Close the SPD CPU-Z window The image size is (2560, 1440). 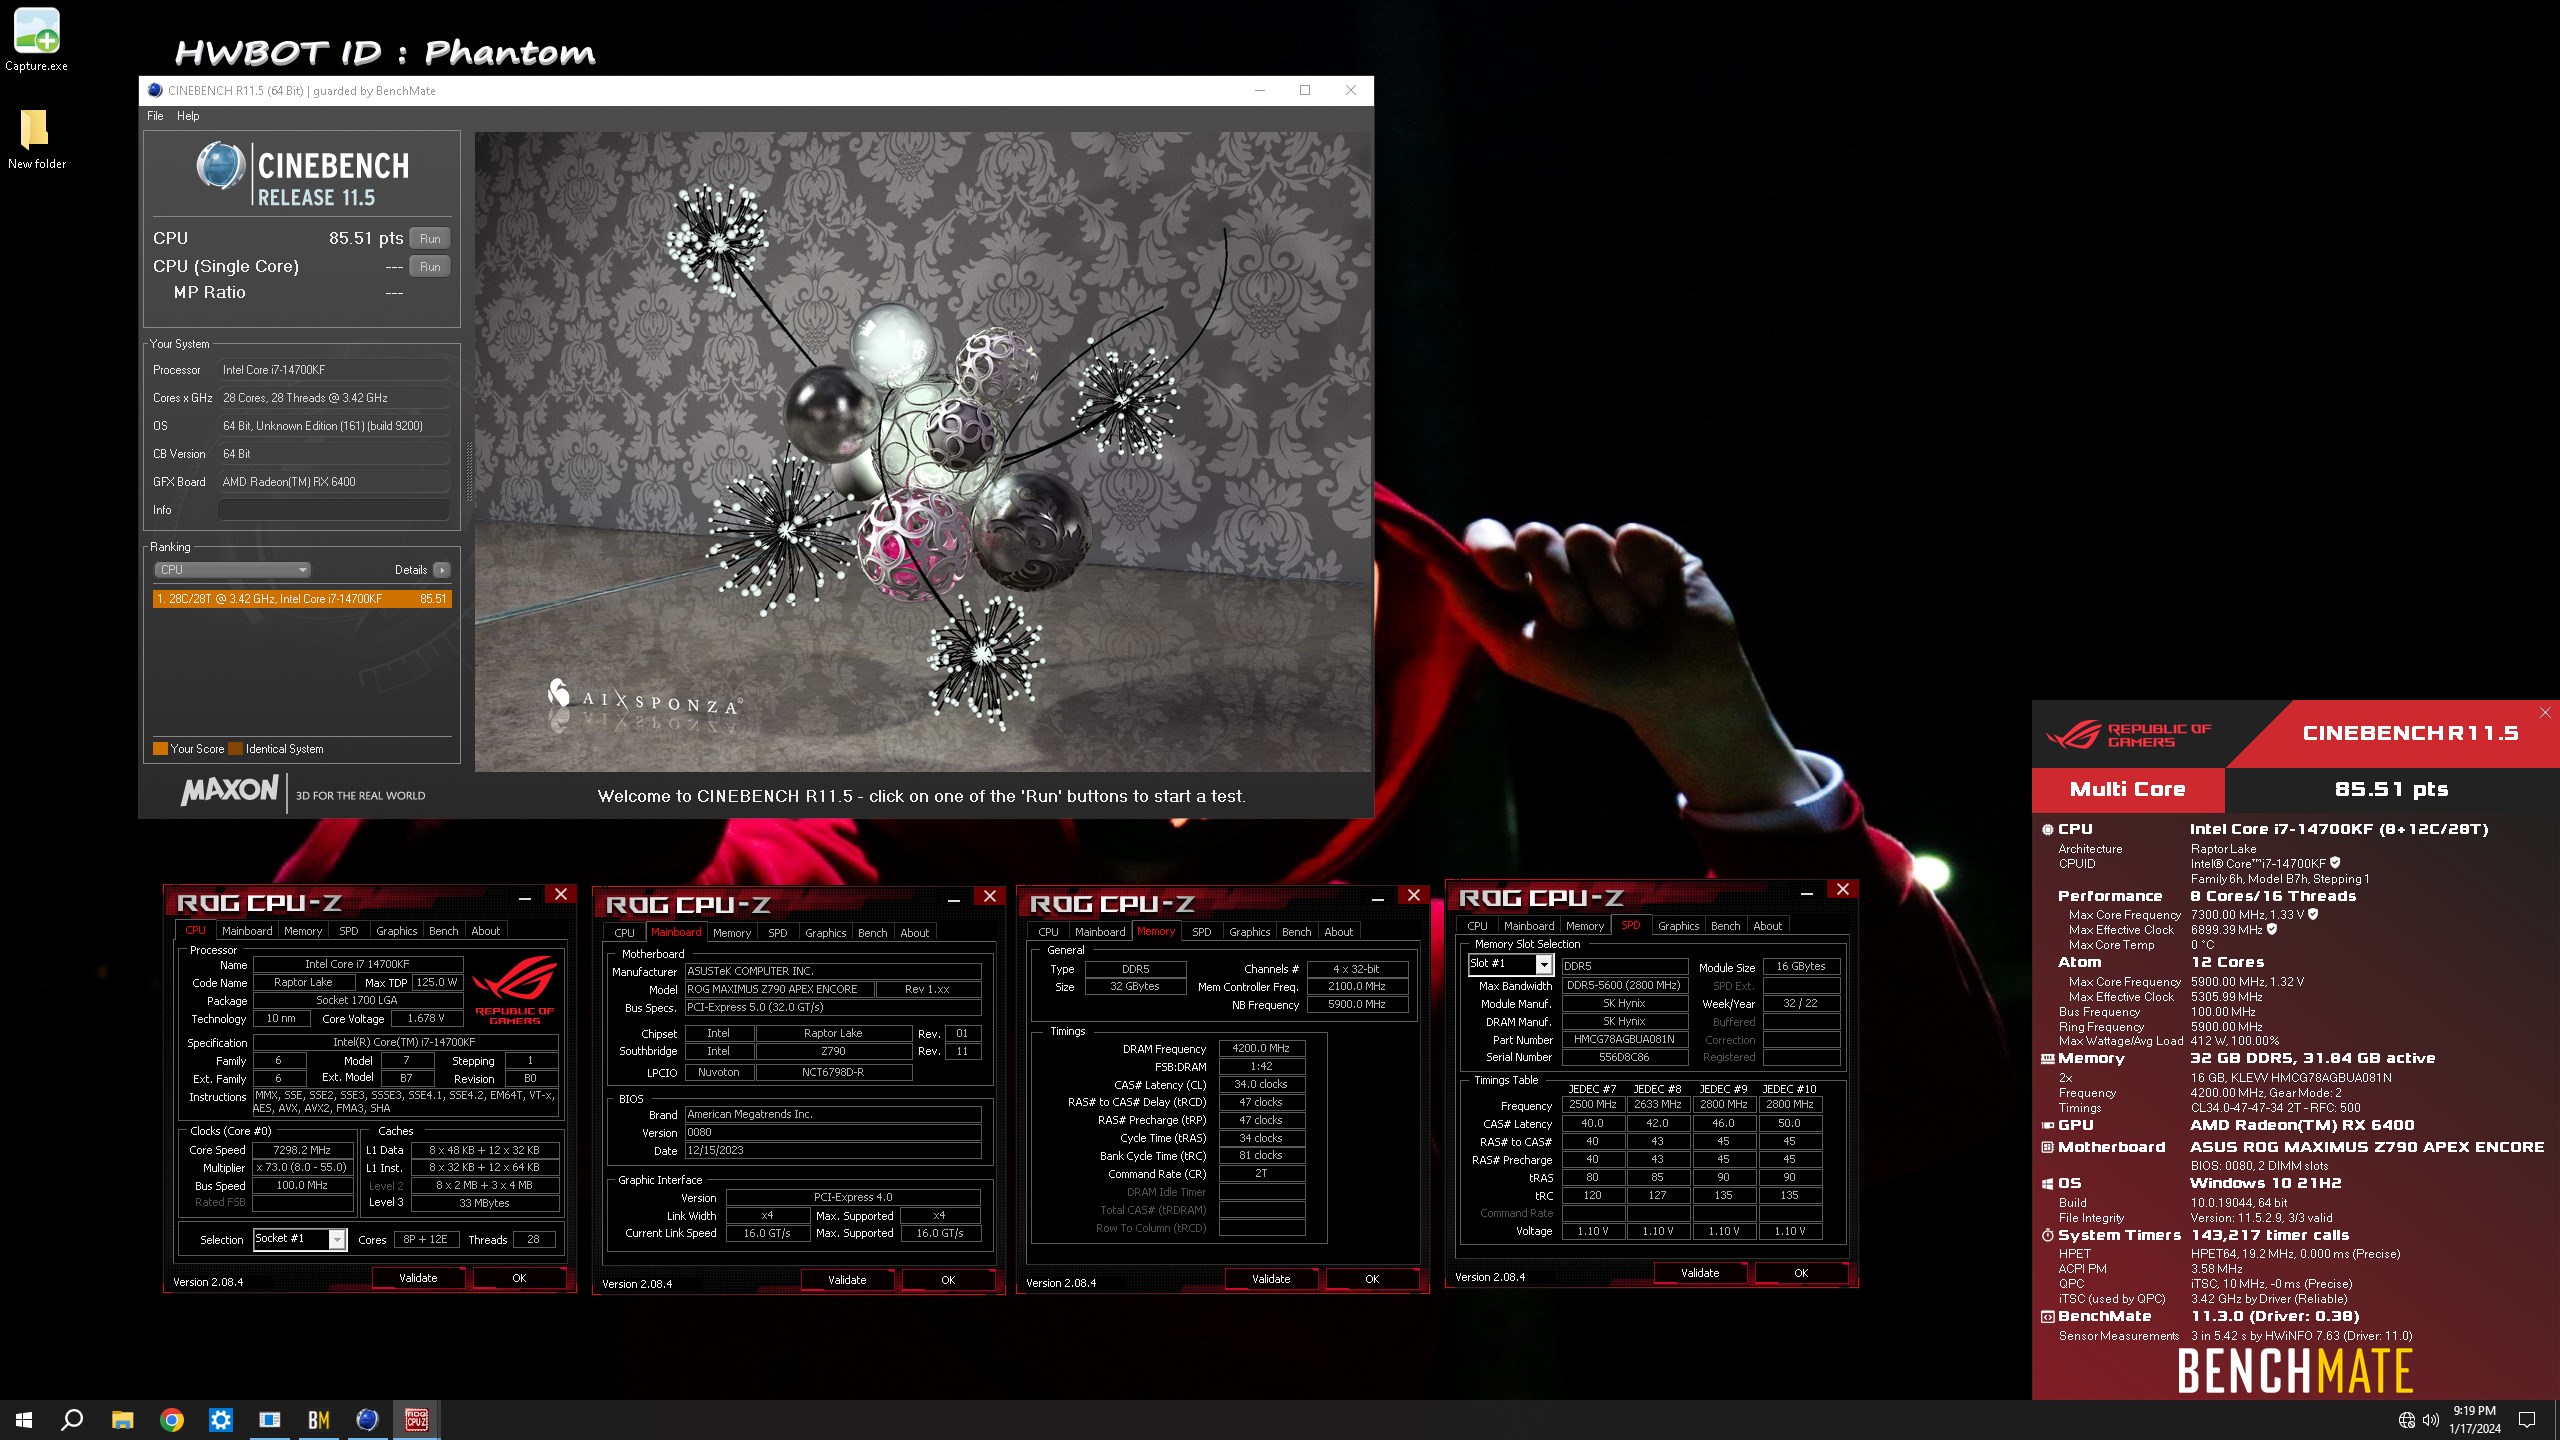(1843, 890)
